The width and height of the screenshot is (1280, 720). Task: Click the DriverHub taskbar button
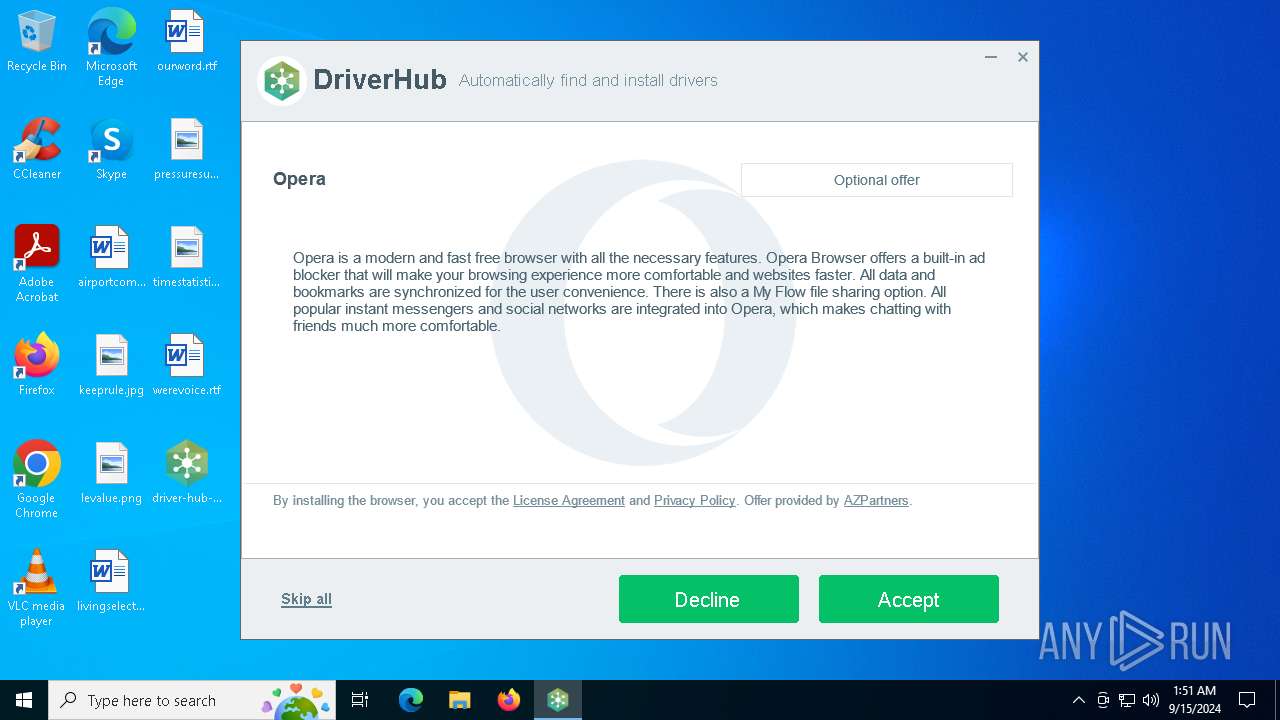(x=558, y=700)
